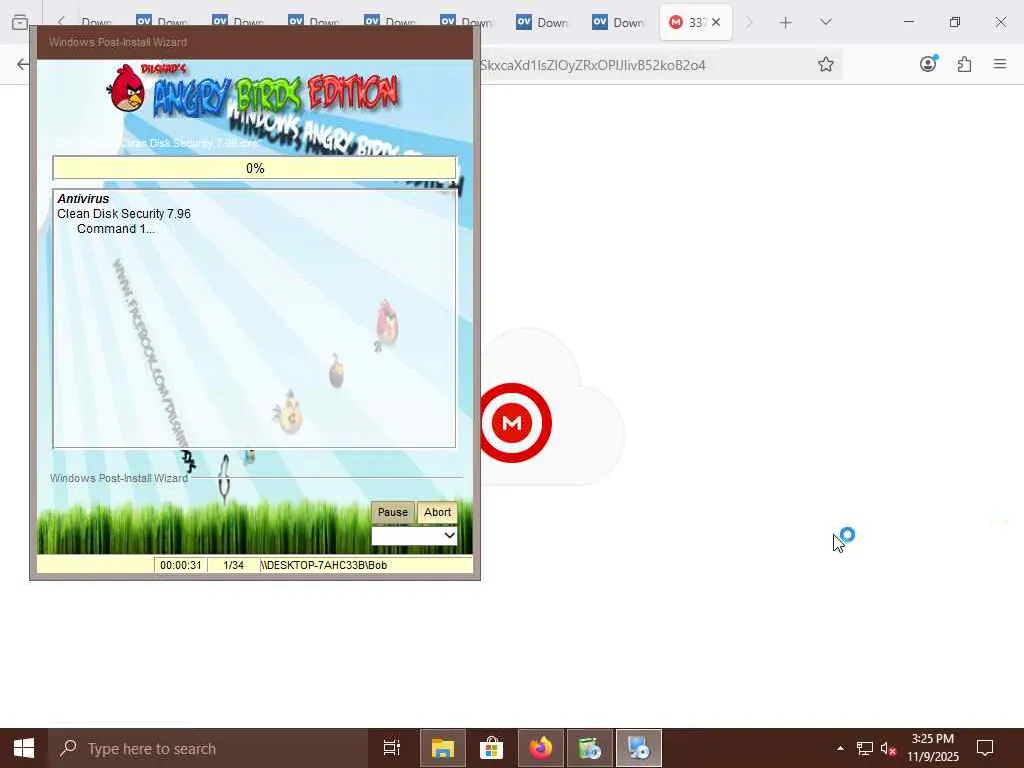Open File Explorer from the taskbar
This screenshot has width=1024, height=768.
click(x=443, y=748)
